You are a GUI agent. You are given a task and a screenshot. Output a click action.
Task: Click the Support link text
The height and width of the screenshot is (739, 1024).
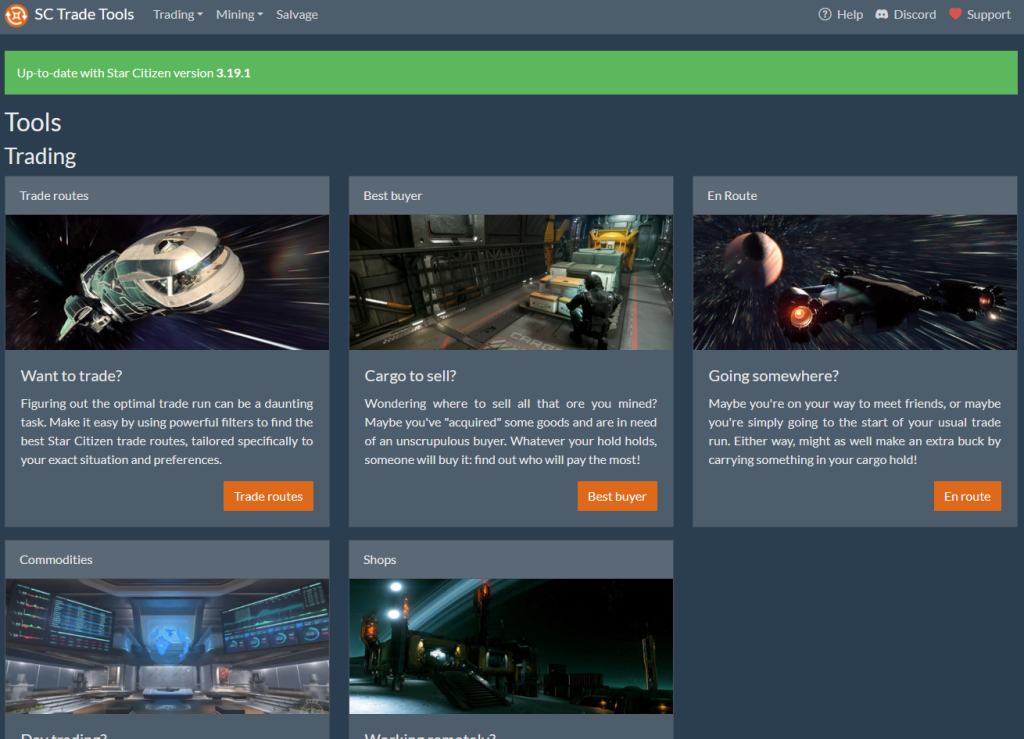click(988, 15)
